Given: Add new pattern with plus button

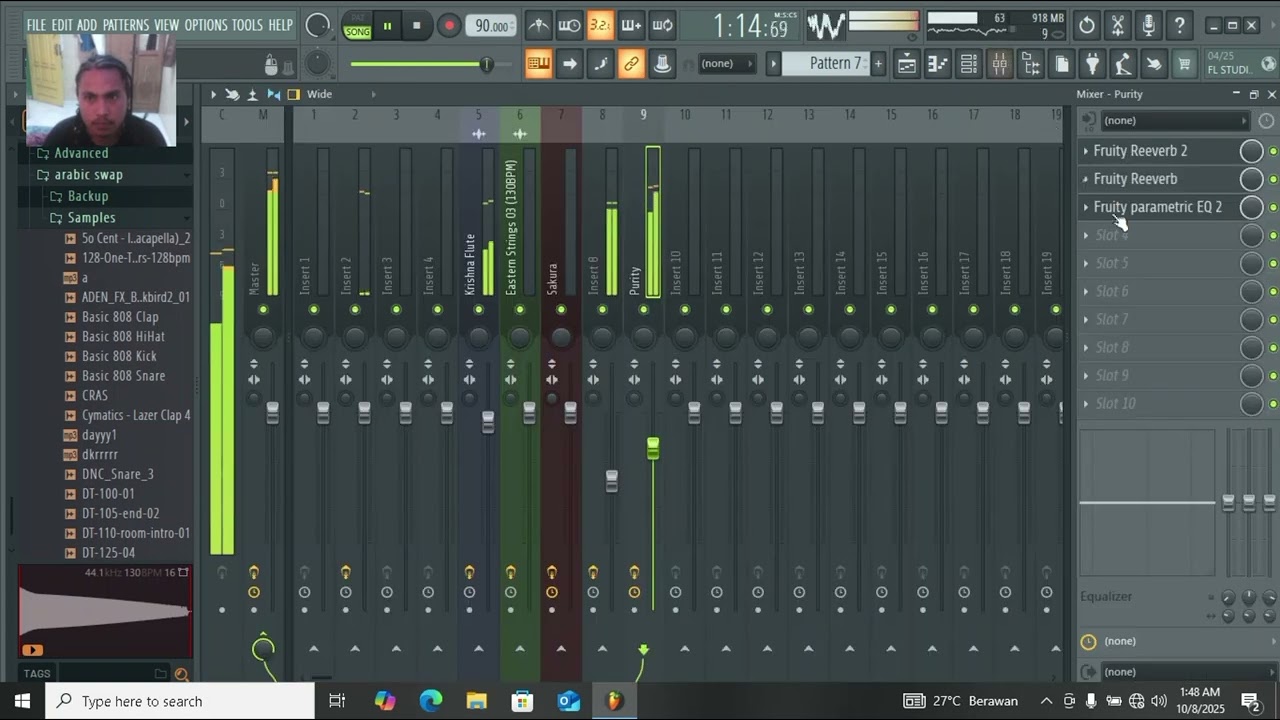Looking at the screenshot, I should [878, 64].
